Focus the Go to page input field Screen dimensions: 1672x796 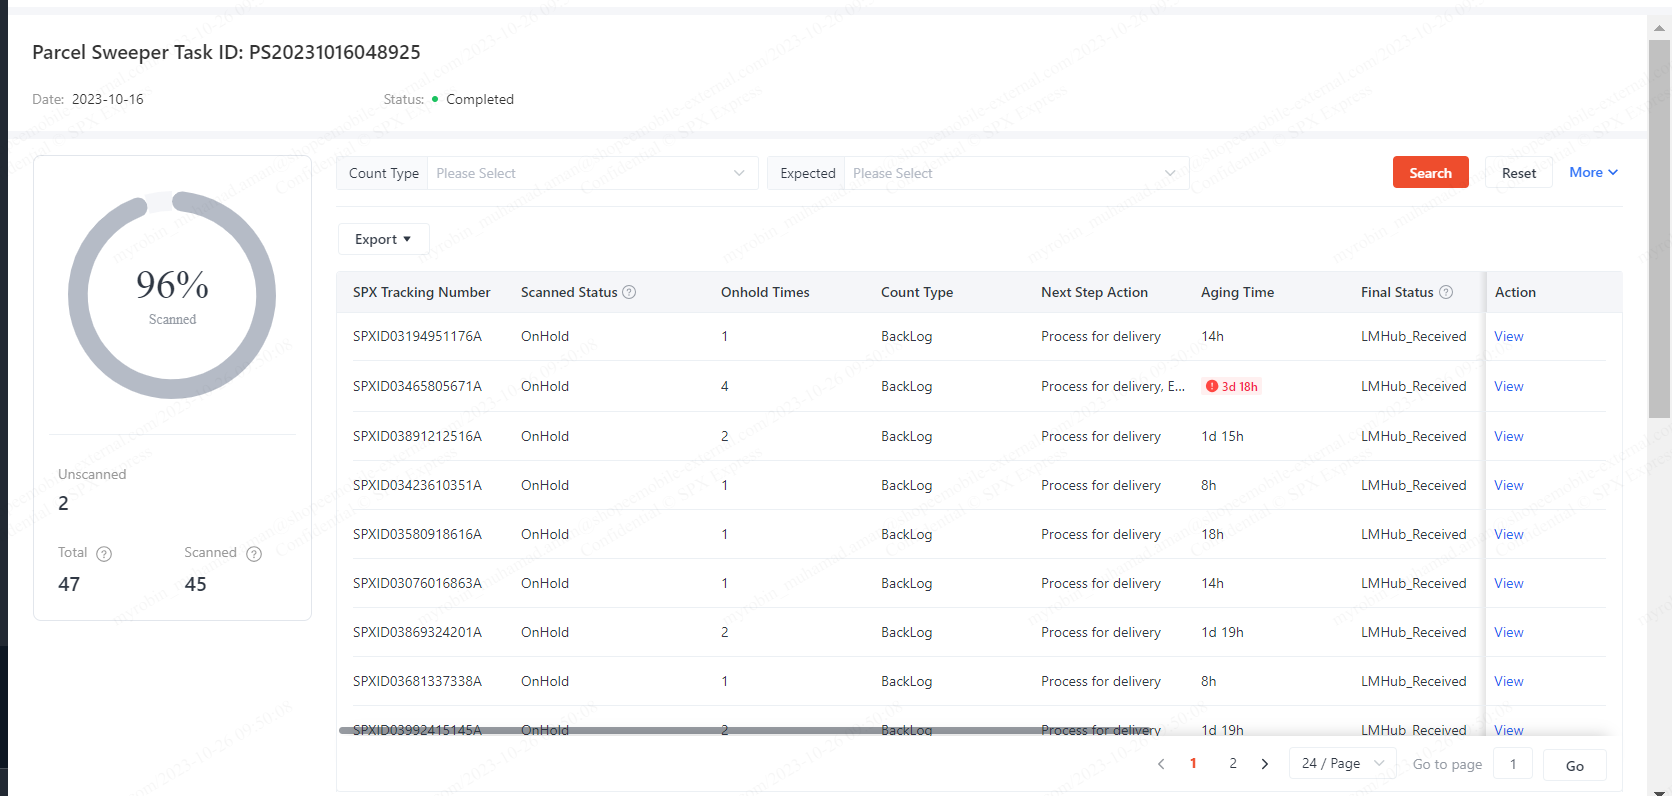click(x=1513, y=764)
